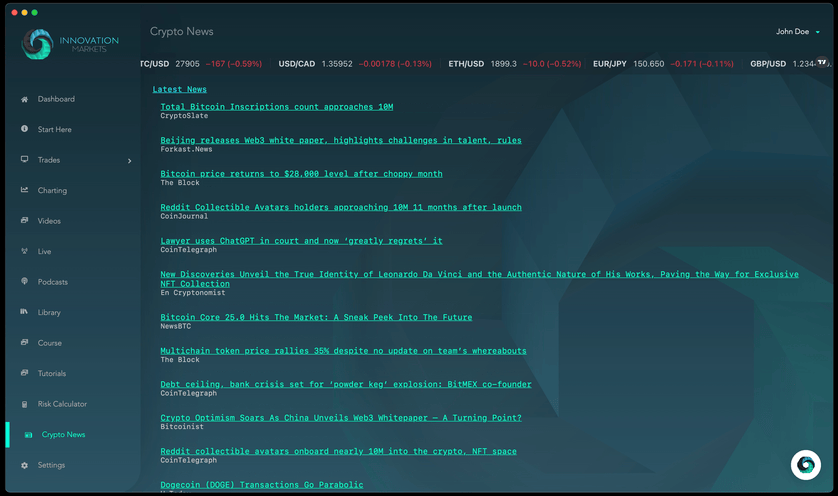Image resolution: width=838 pixels, height=496 pixels.
Task: Open Crypto Optimism Soars As China article
Action: pos(341,418)
